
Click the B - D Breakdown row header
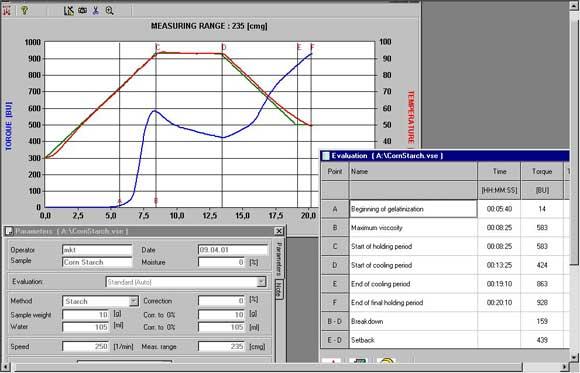click(x=335, y=321)
